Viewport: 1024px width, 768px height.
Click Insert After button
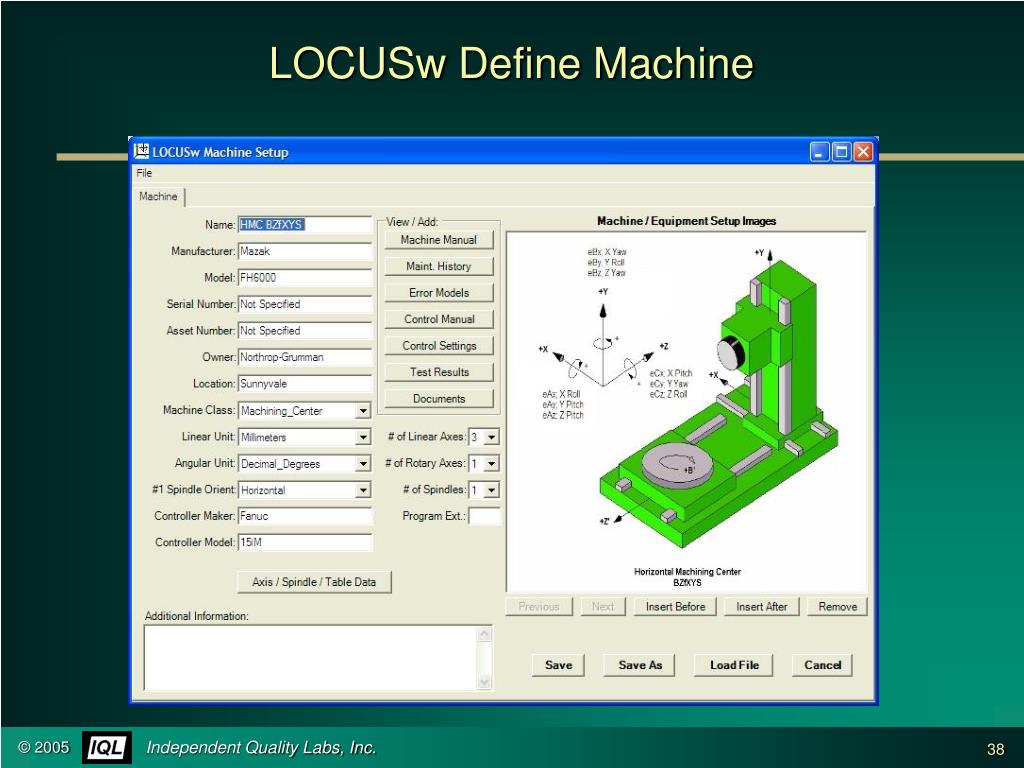coord(761,607)
